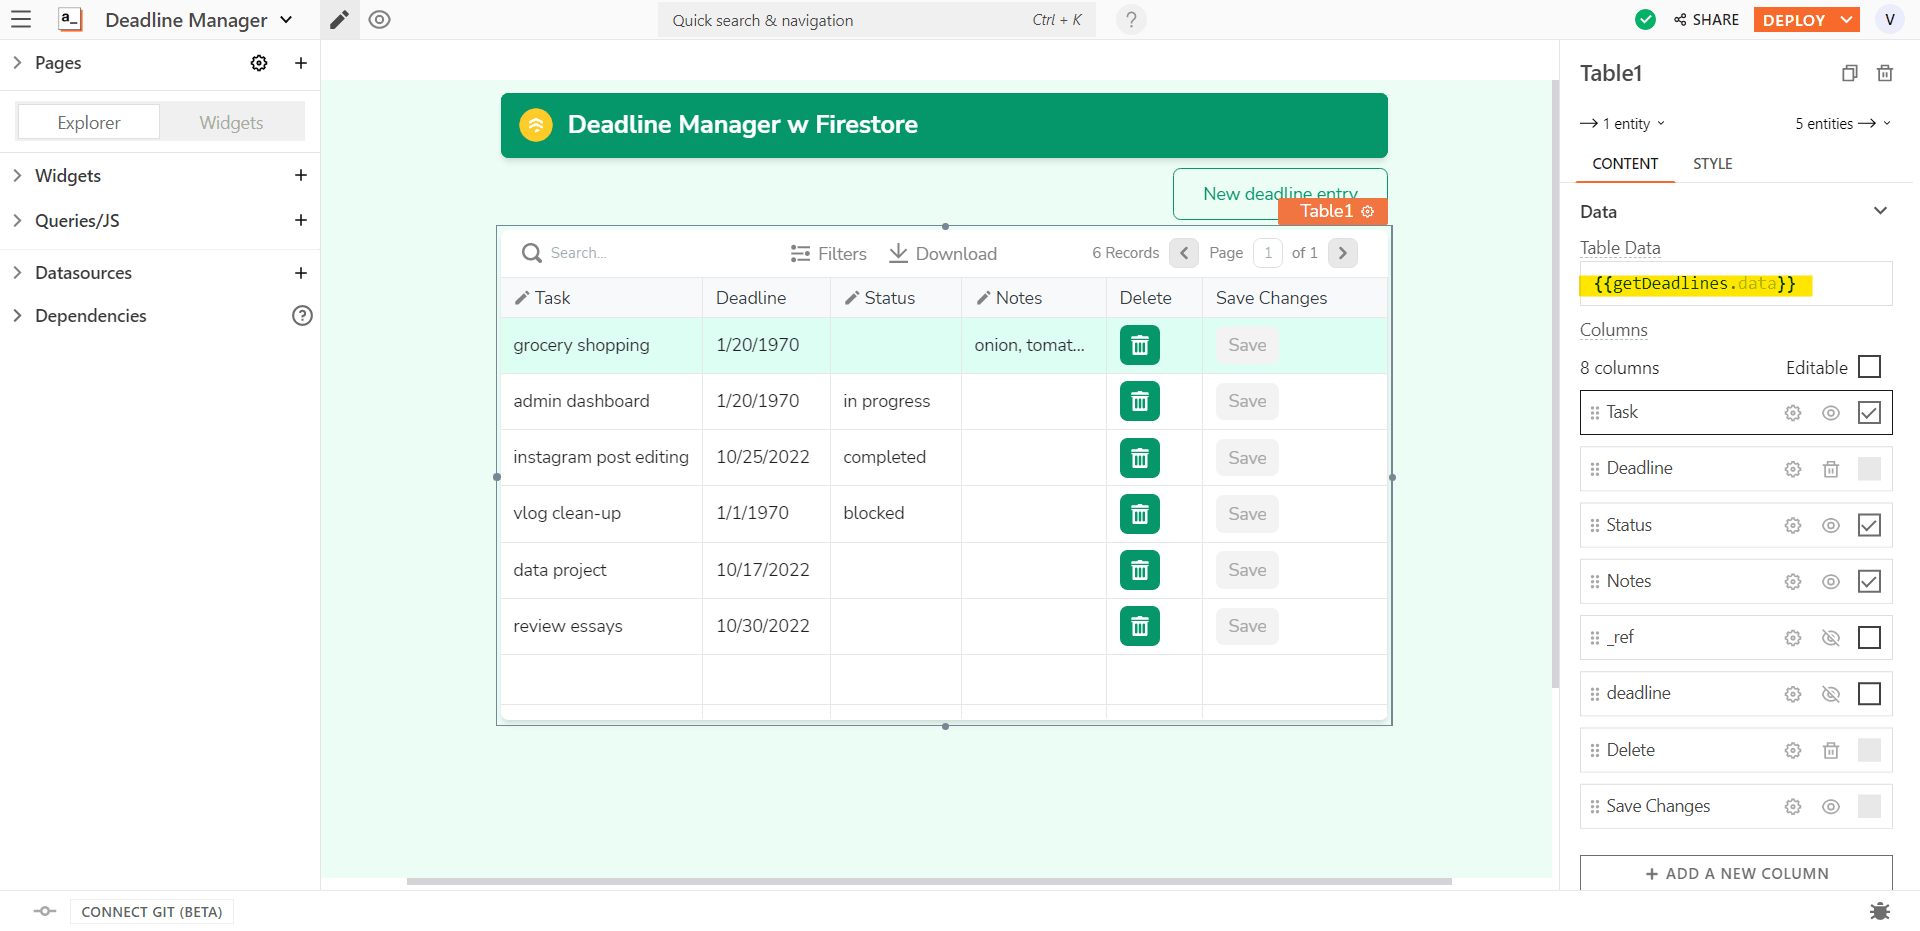
Task: Delete the grocery shopping row
Action: tap(1139, 346)
